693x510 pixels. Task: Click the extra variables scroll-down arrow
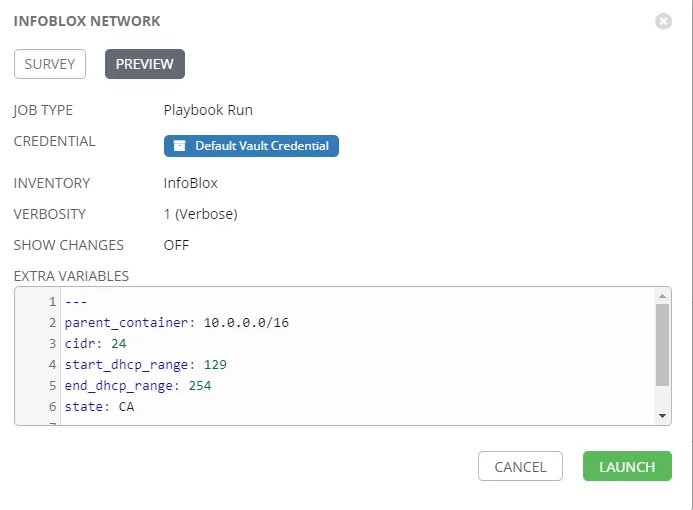pos(662,415)
